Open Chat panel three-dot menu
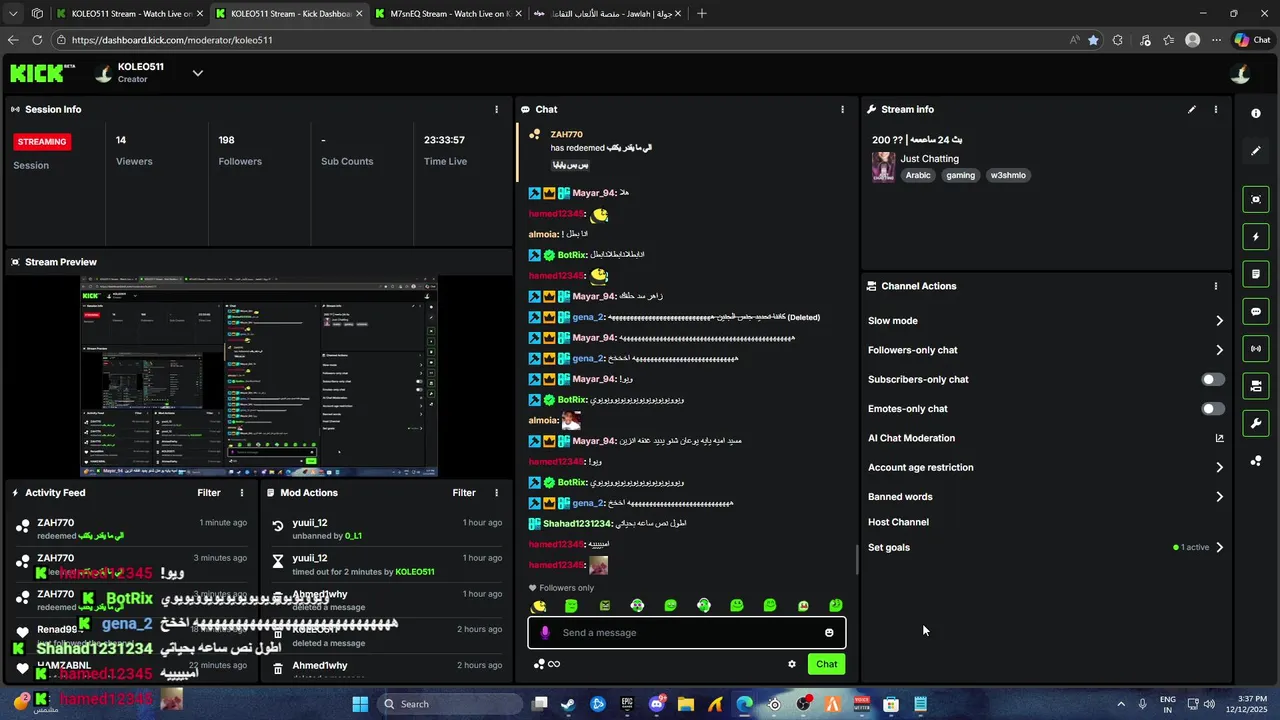1280x720 pixels. pos(842,109)
